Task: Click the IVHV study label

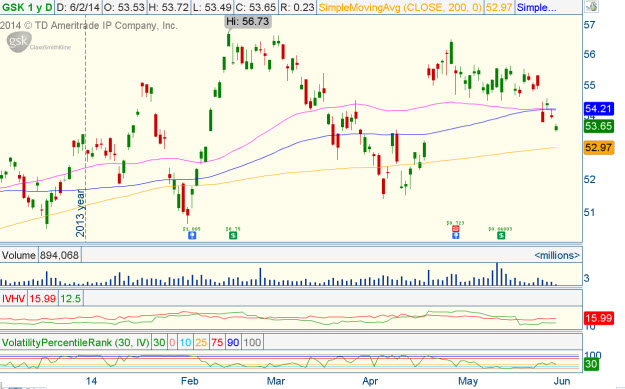Action: 14,299
